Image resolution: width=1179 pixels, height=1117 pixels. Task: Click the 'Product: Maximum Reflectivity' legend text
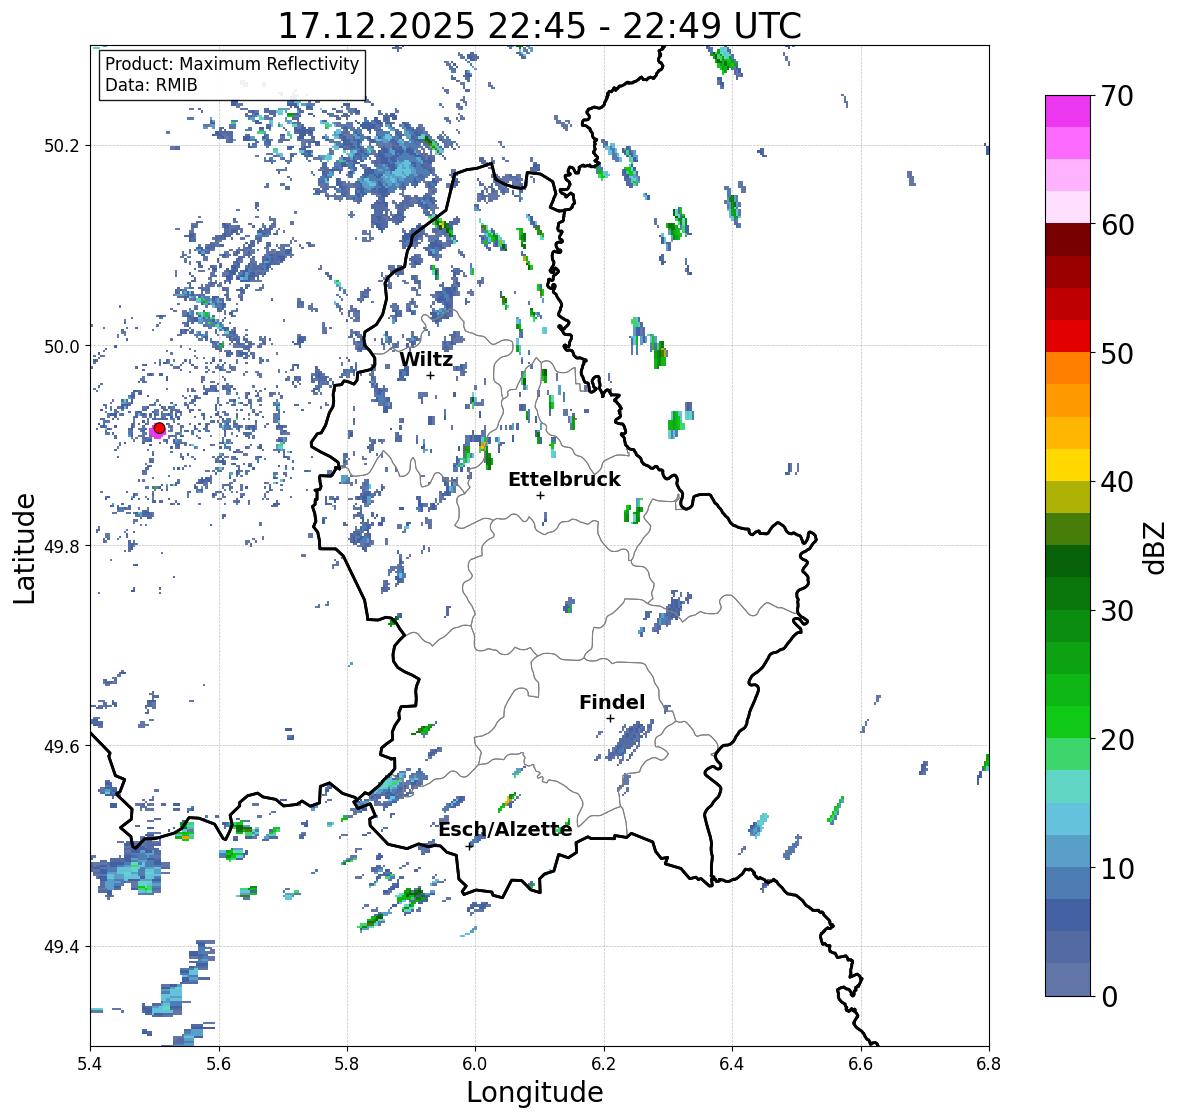[232, 64]
